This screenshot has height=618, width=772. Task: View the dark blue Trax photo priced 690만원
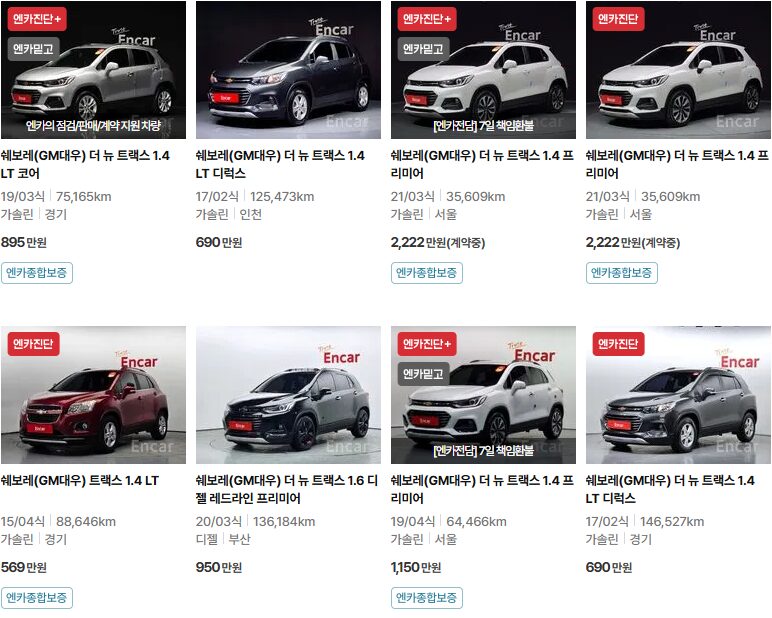[289, 70]
